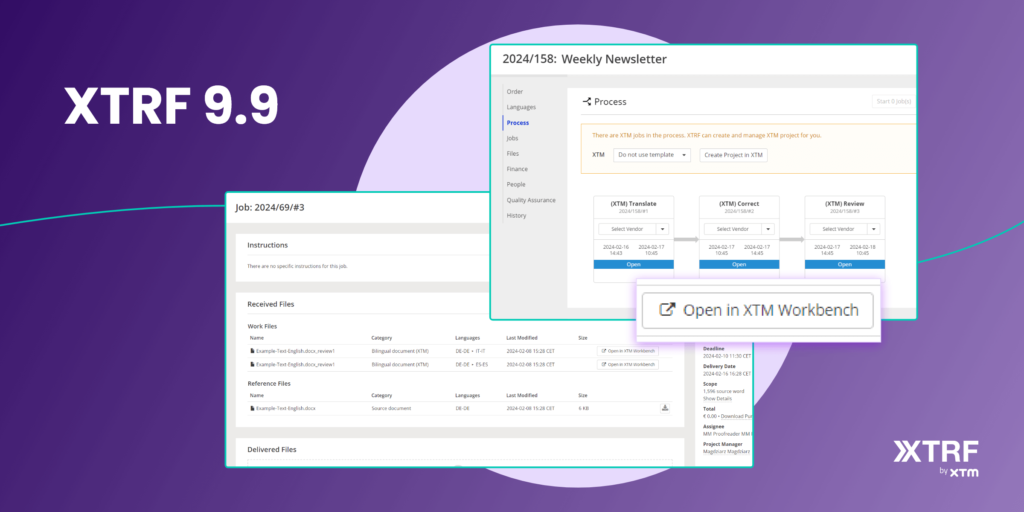
Task: Click Create Project in XTM button
Action: tap(733, 155)
